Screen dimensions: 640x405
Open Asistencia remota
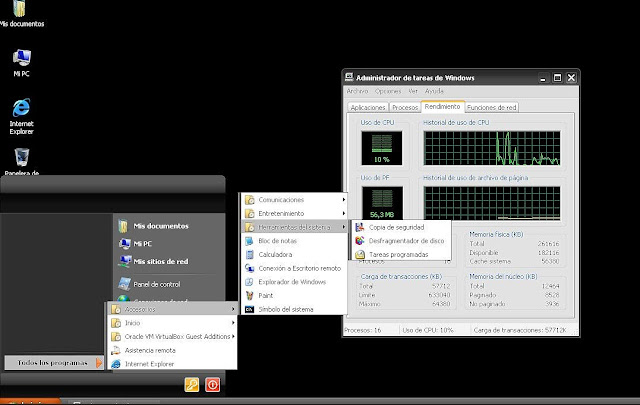tap(172, 350)
